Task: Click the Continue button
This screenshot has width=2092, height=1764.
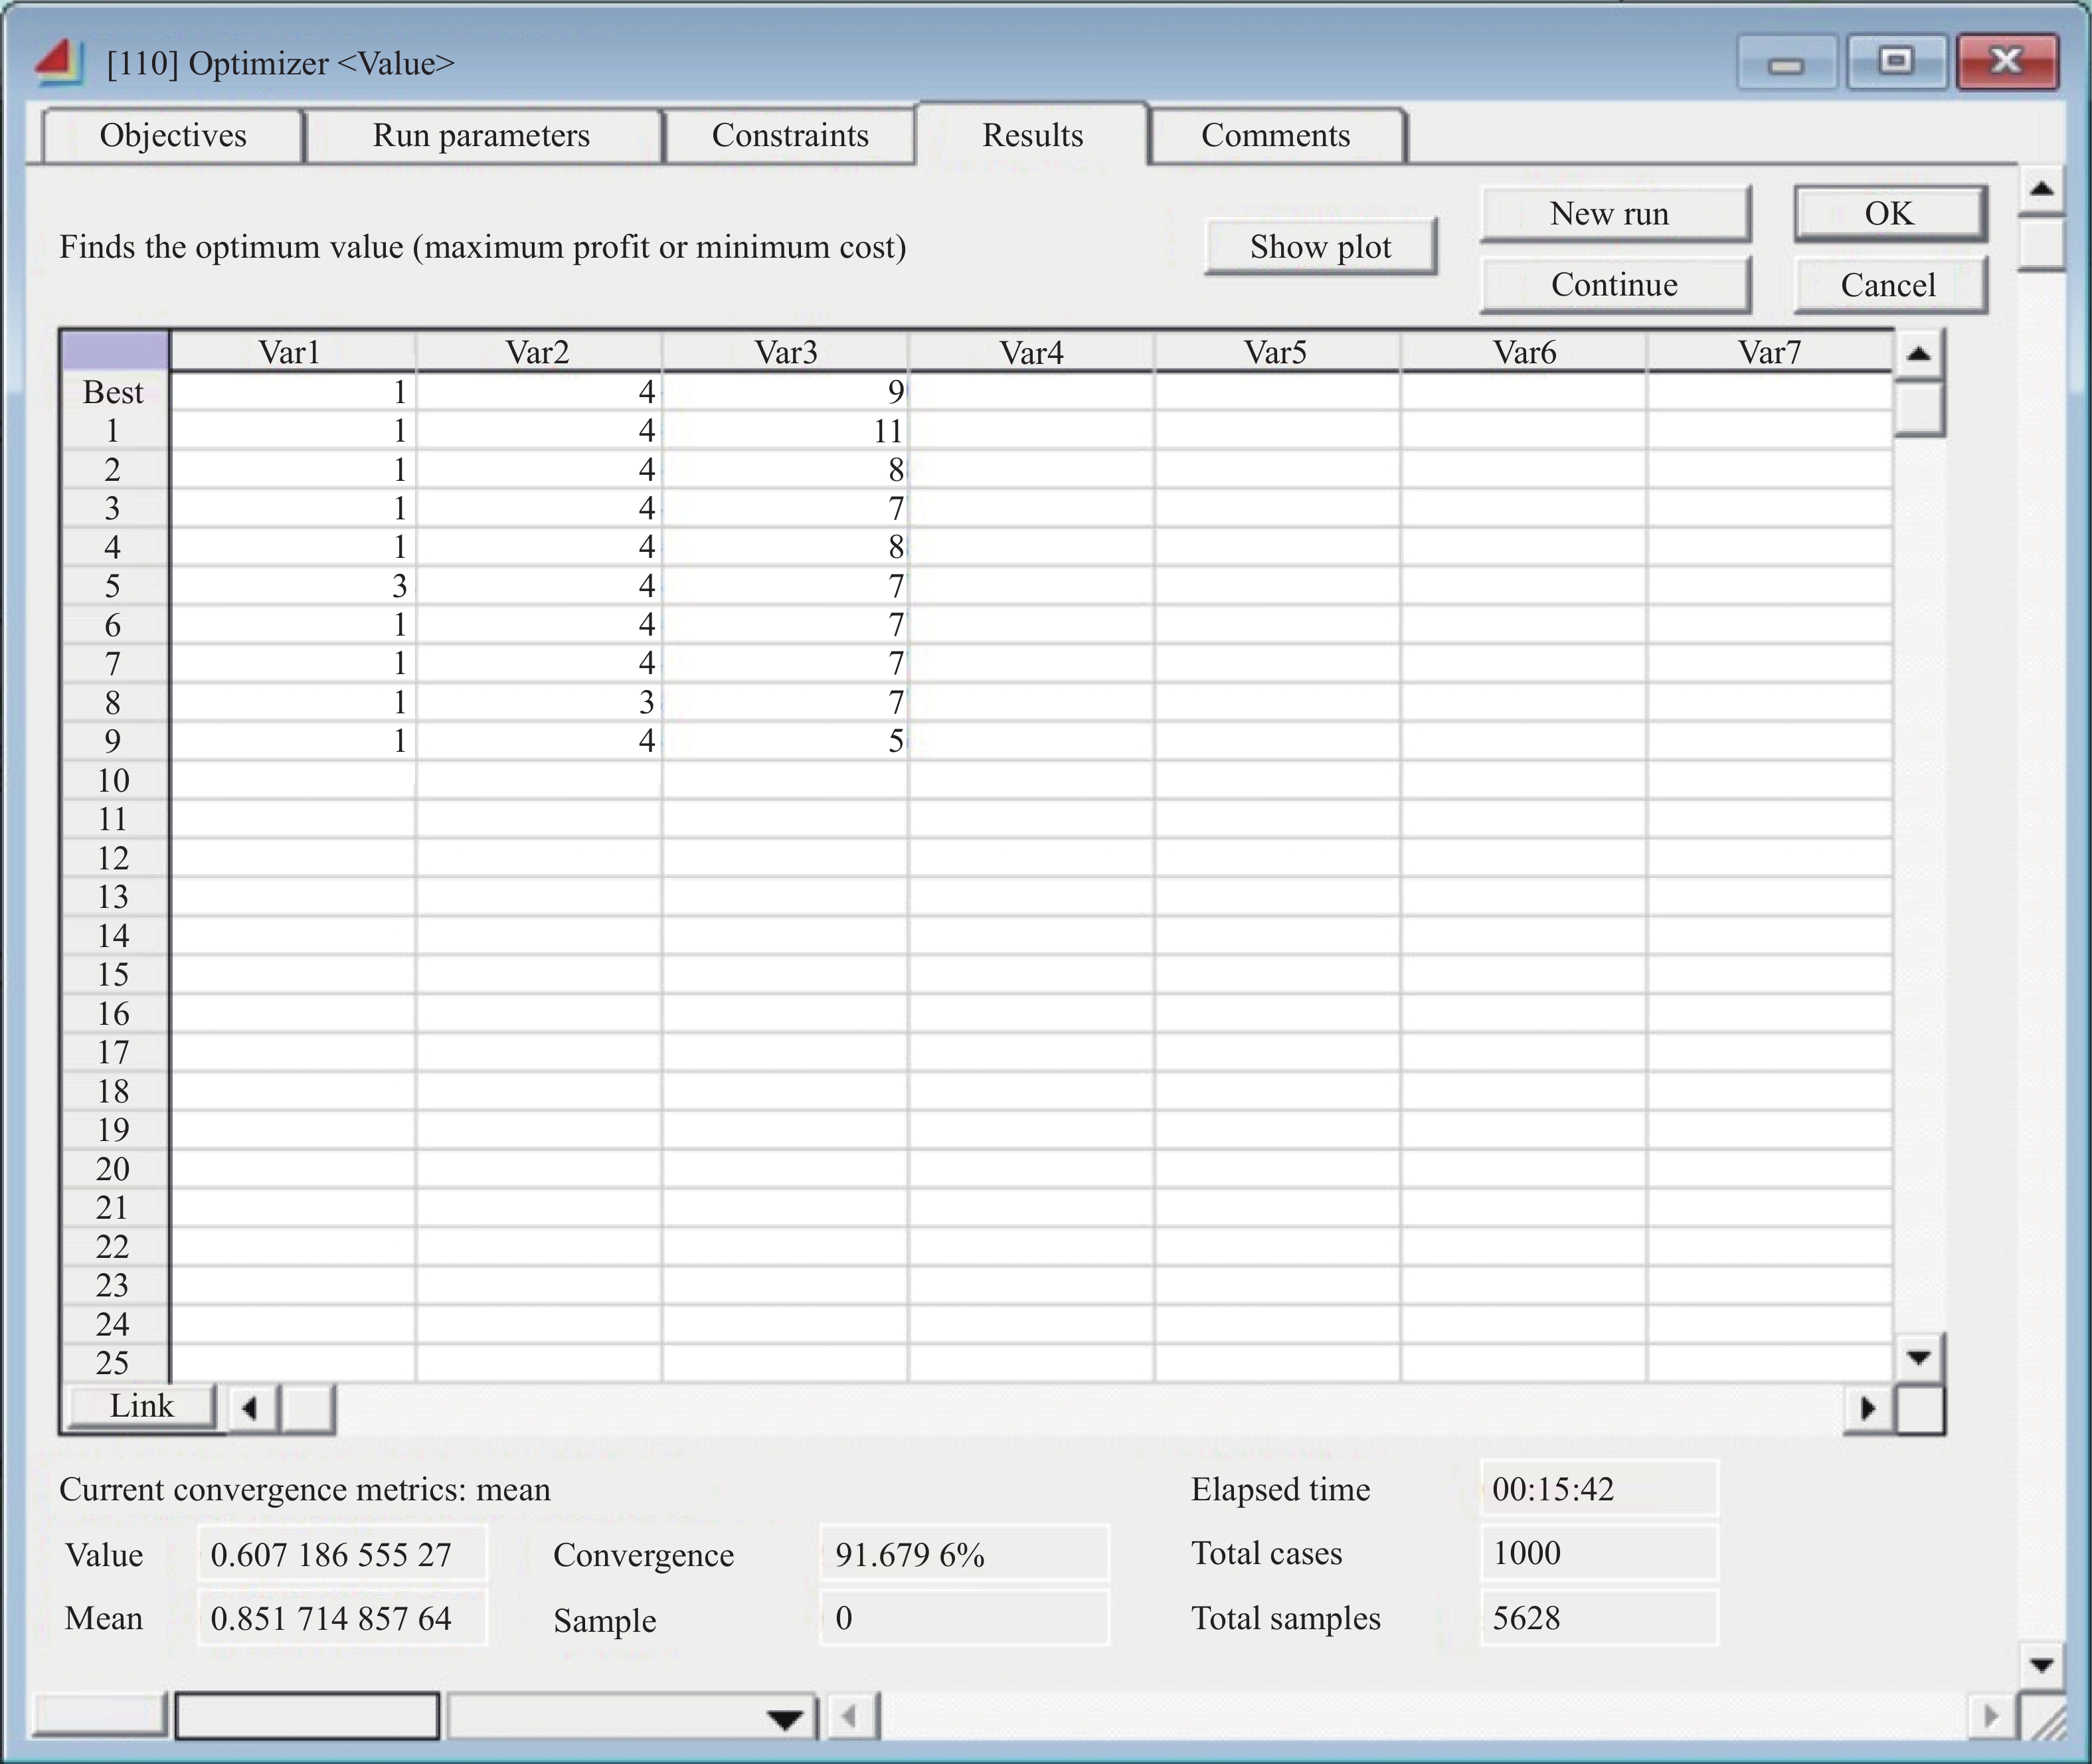Action: 1614,285
